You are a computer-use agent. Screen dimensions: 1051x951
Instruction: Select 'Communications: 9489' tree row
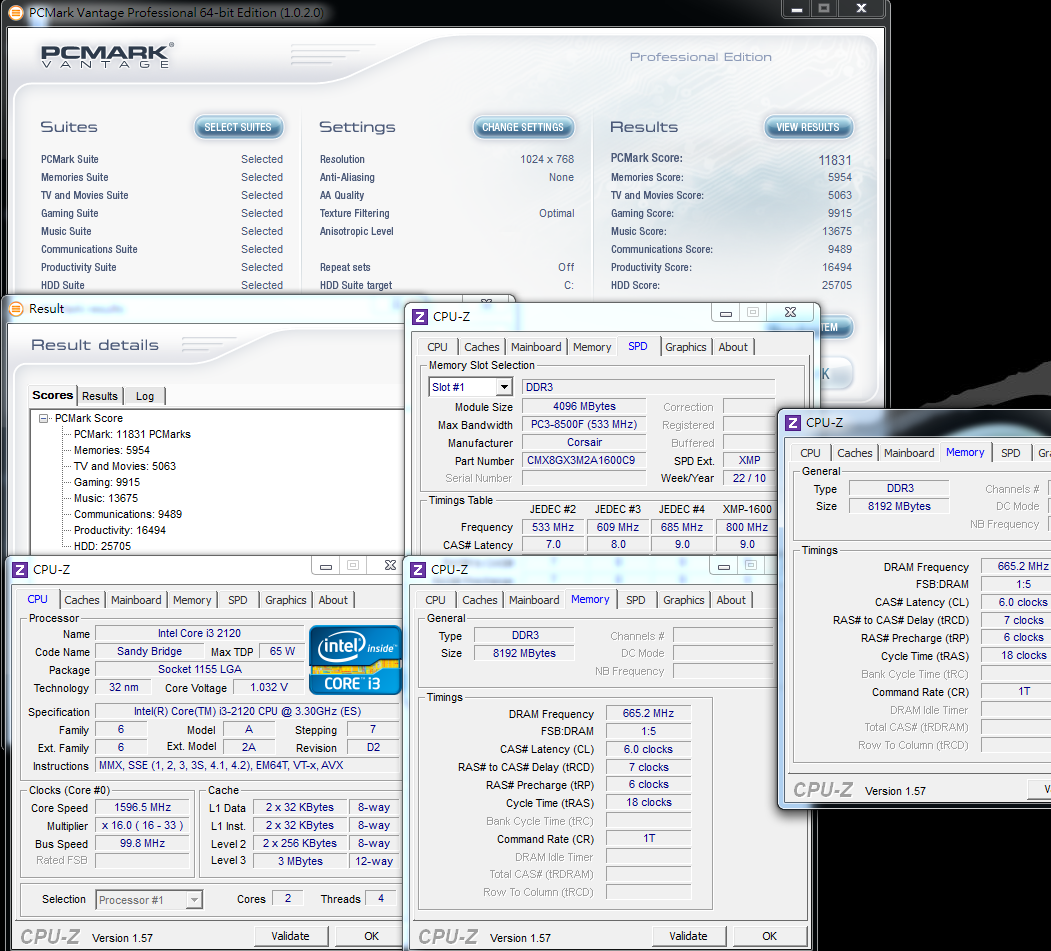pos(128,515)
